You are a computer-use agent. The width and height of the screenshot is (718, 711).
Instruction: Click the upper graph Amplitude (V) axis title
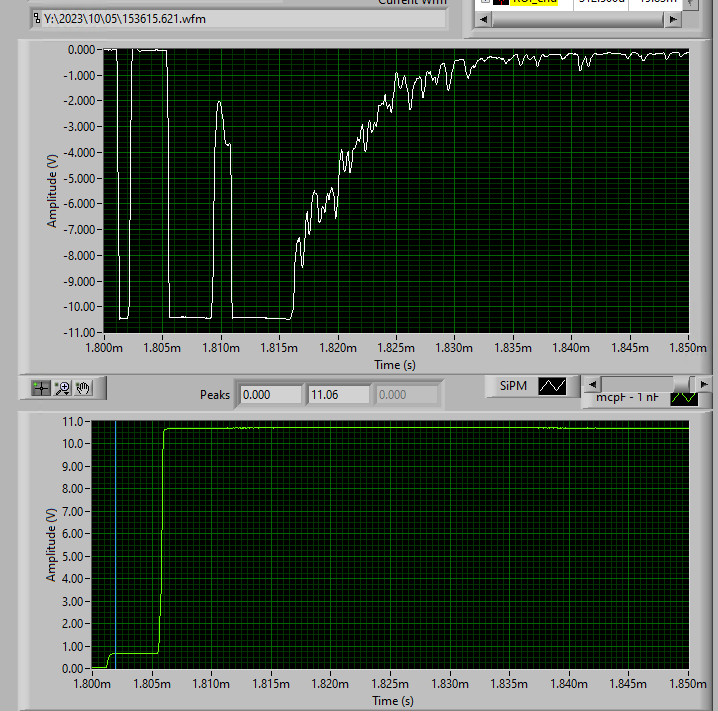[x=52, y=191]
